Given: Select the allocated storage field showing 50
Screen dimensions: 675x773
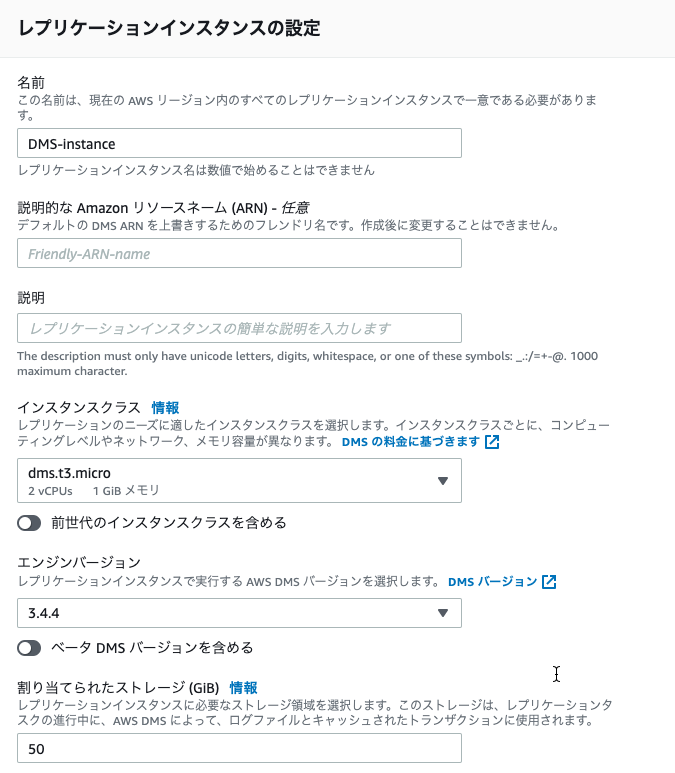Looking at the screenshot, I should pos(240,748).
